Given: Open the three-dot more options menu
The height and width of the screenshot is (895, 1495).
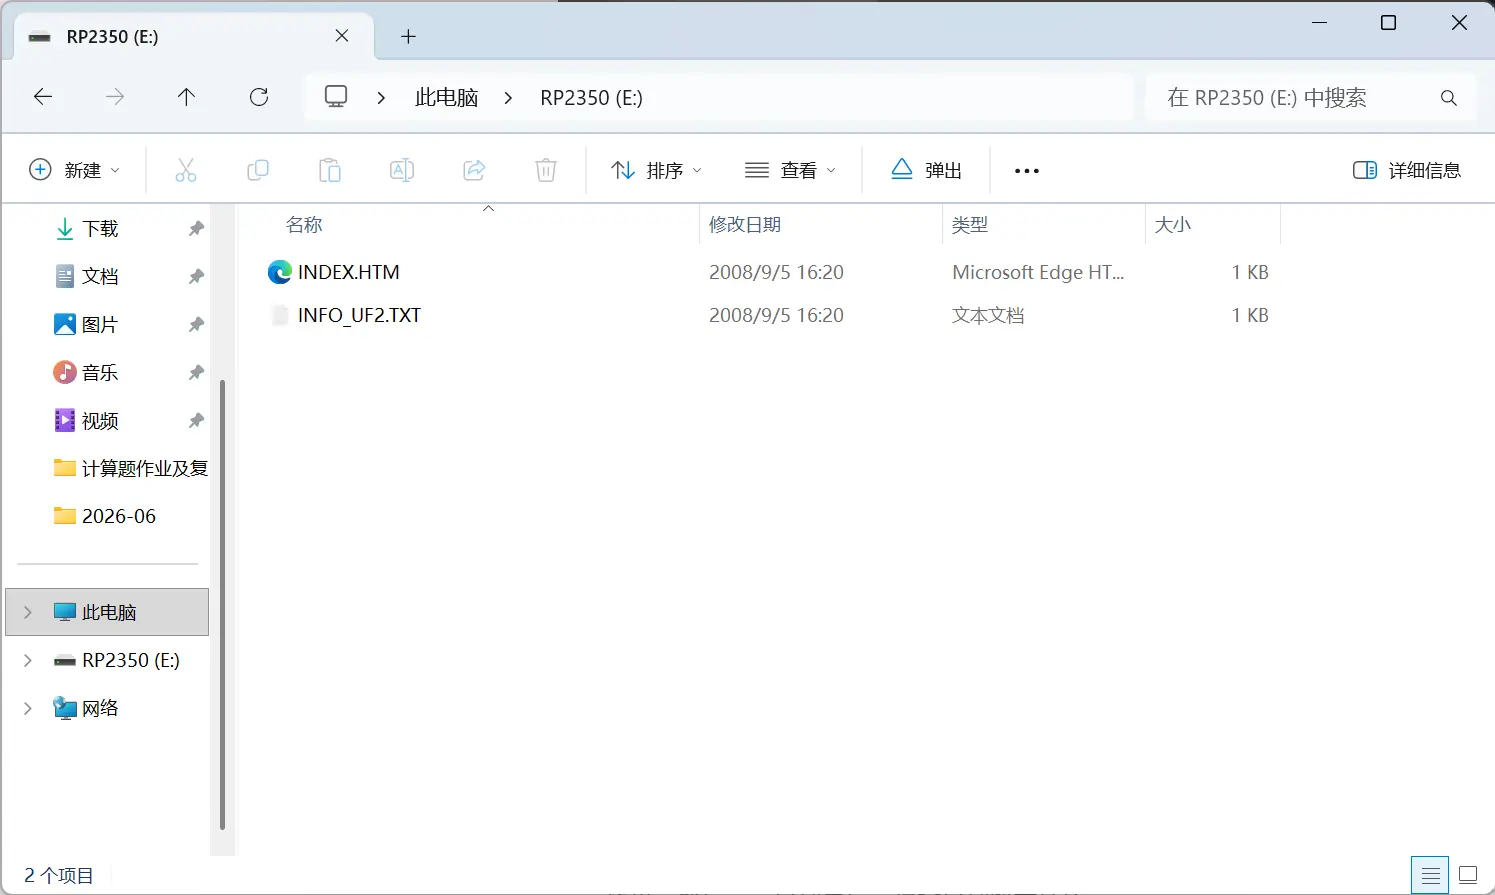Looking at the screenshot, I should point(1027,171).
